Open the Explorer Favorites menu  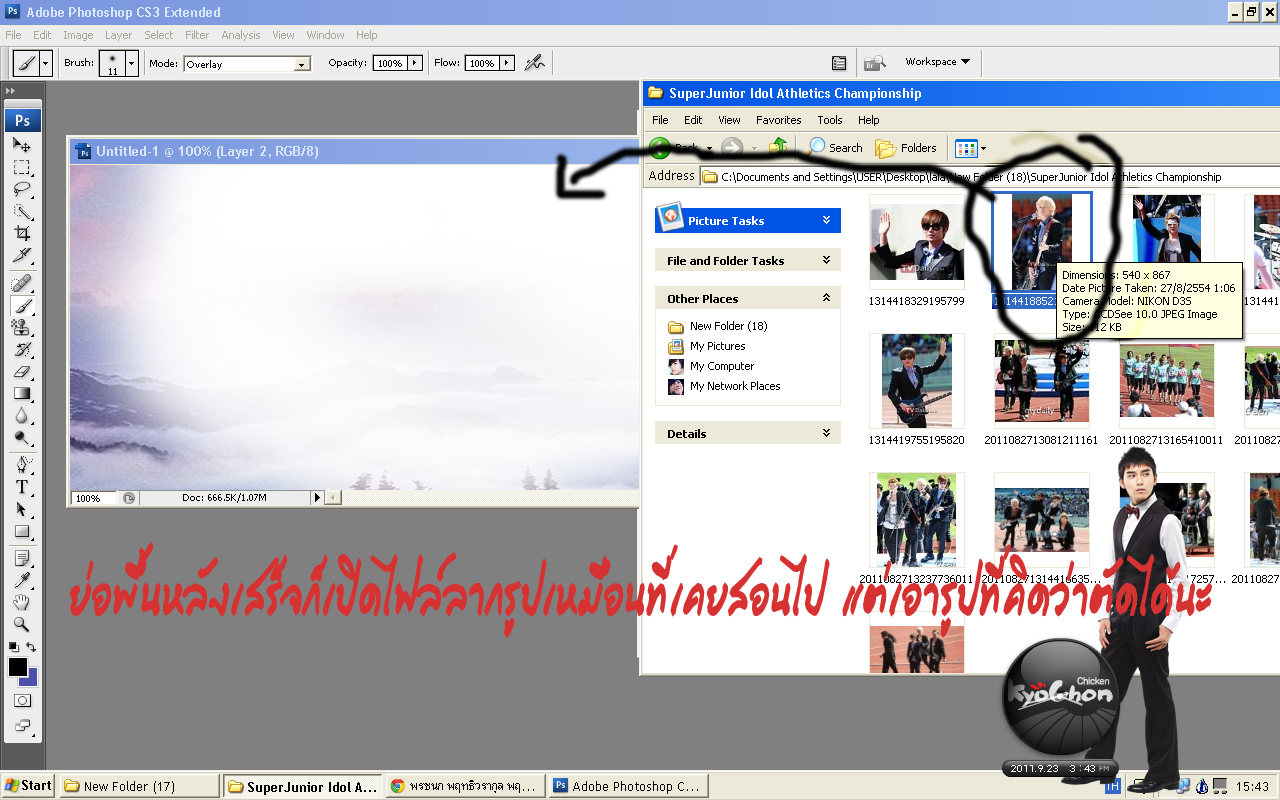pyautogui.click(x=778, y=120)
